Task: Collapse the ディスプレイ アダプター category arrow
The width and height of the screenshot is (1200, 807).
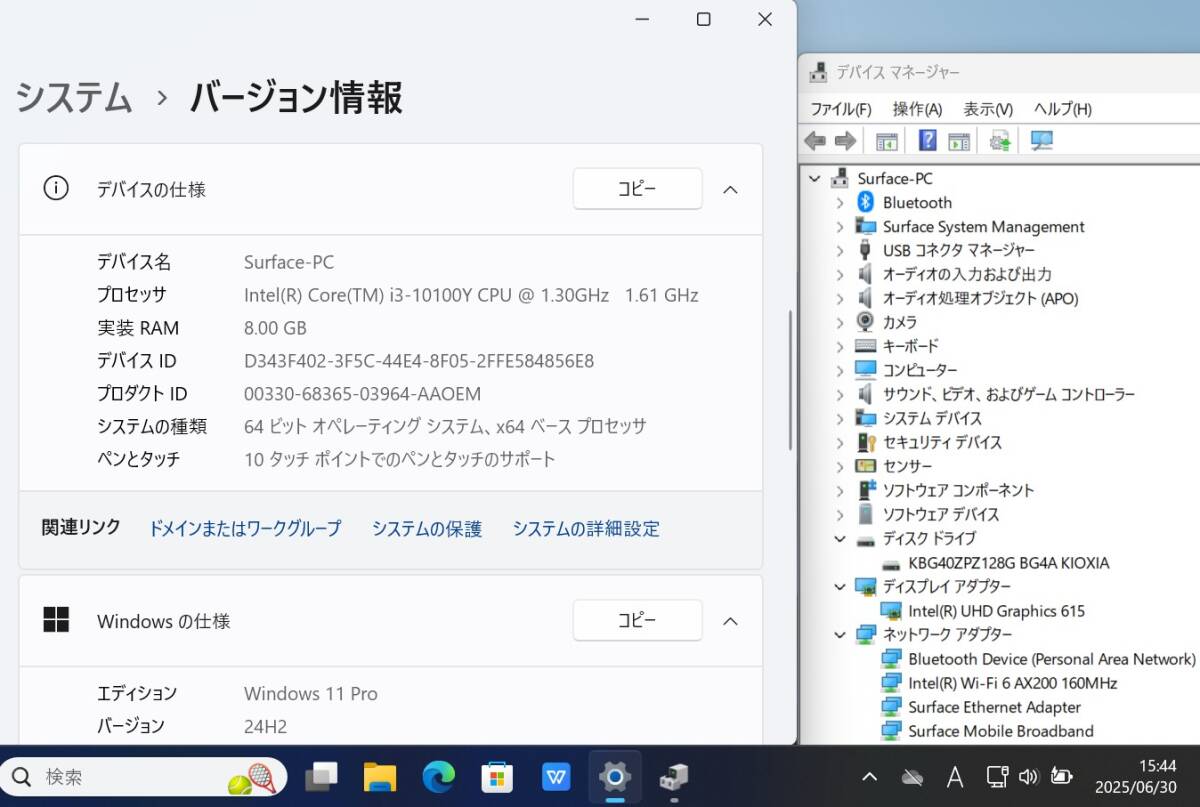Action: pos(840,587)
